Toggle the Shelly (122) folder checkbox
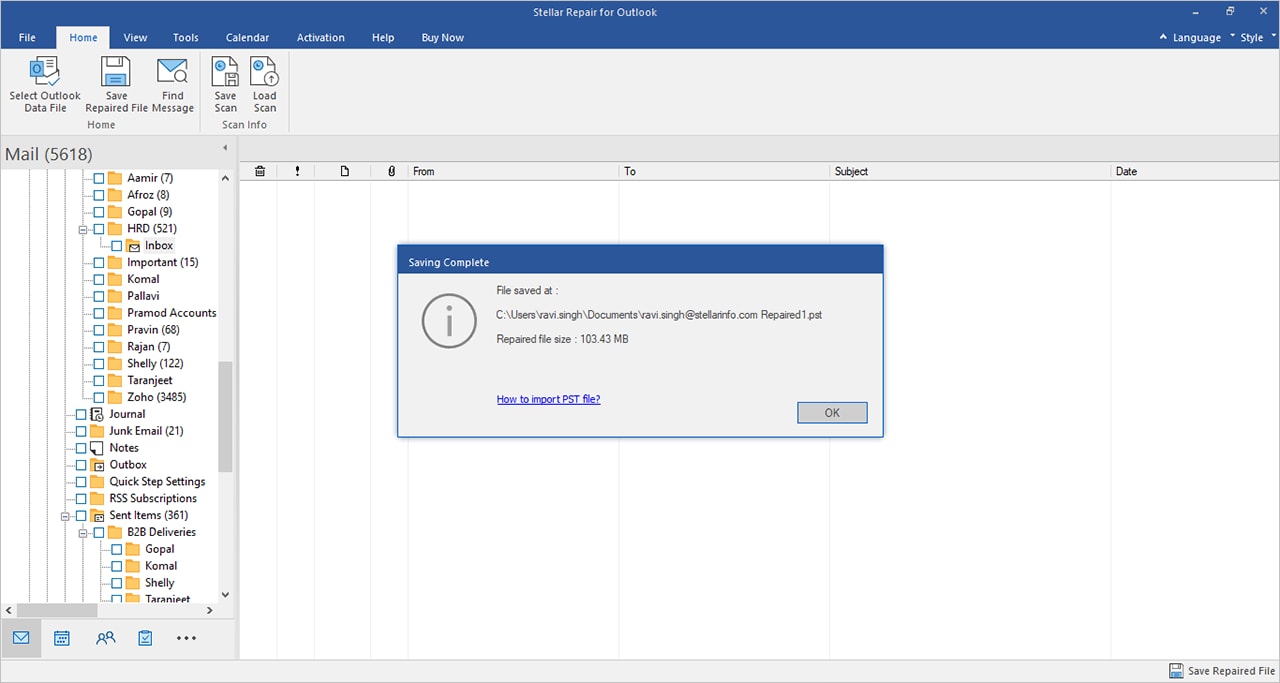 (99, 364)
